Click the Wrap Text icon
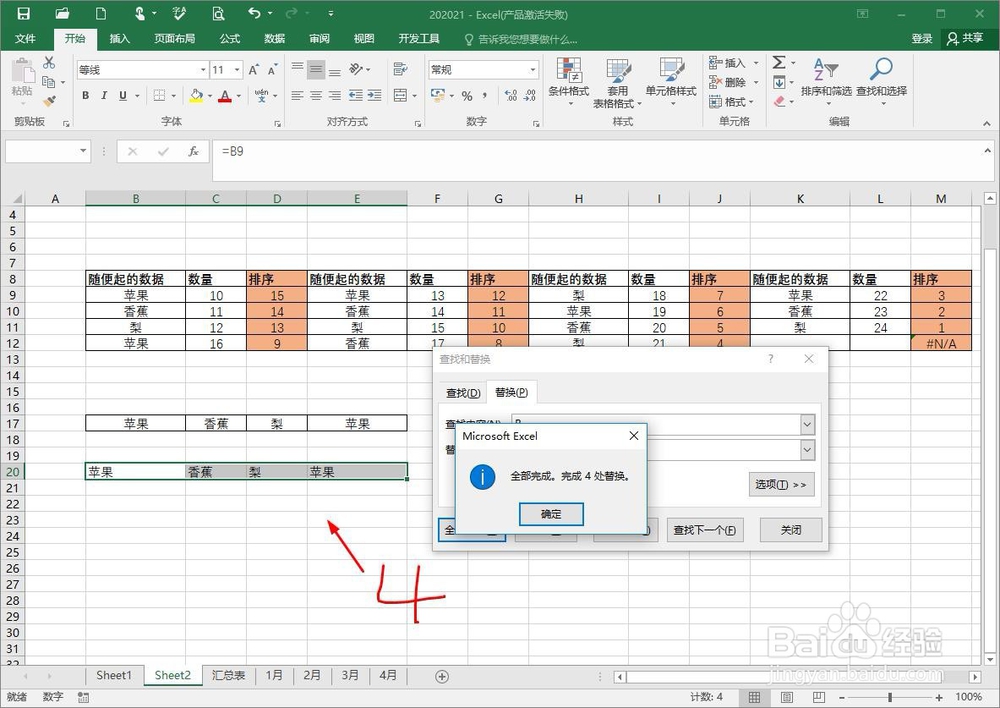1000x708 pixels. [x=401, y=69]
